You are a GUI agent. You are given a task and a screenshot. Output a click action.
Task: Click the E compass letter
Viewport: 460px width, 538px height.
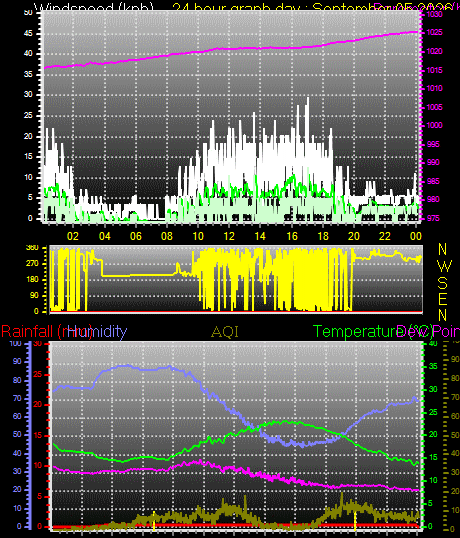coord(443,300)
